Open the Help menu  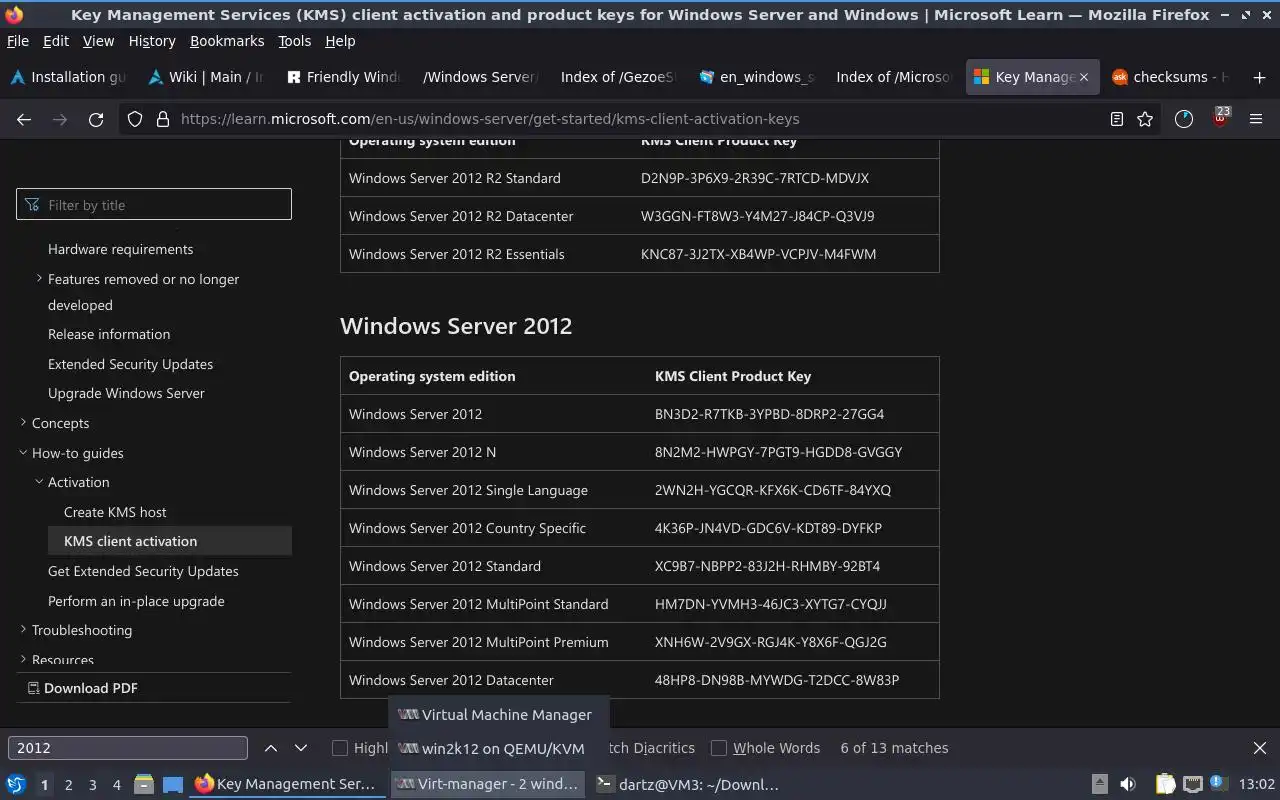(x=340, y=41)
